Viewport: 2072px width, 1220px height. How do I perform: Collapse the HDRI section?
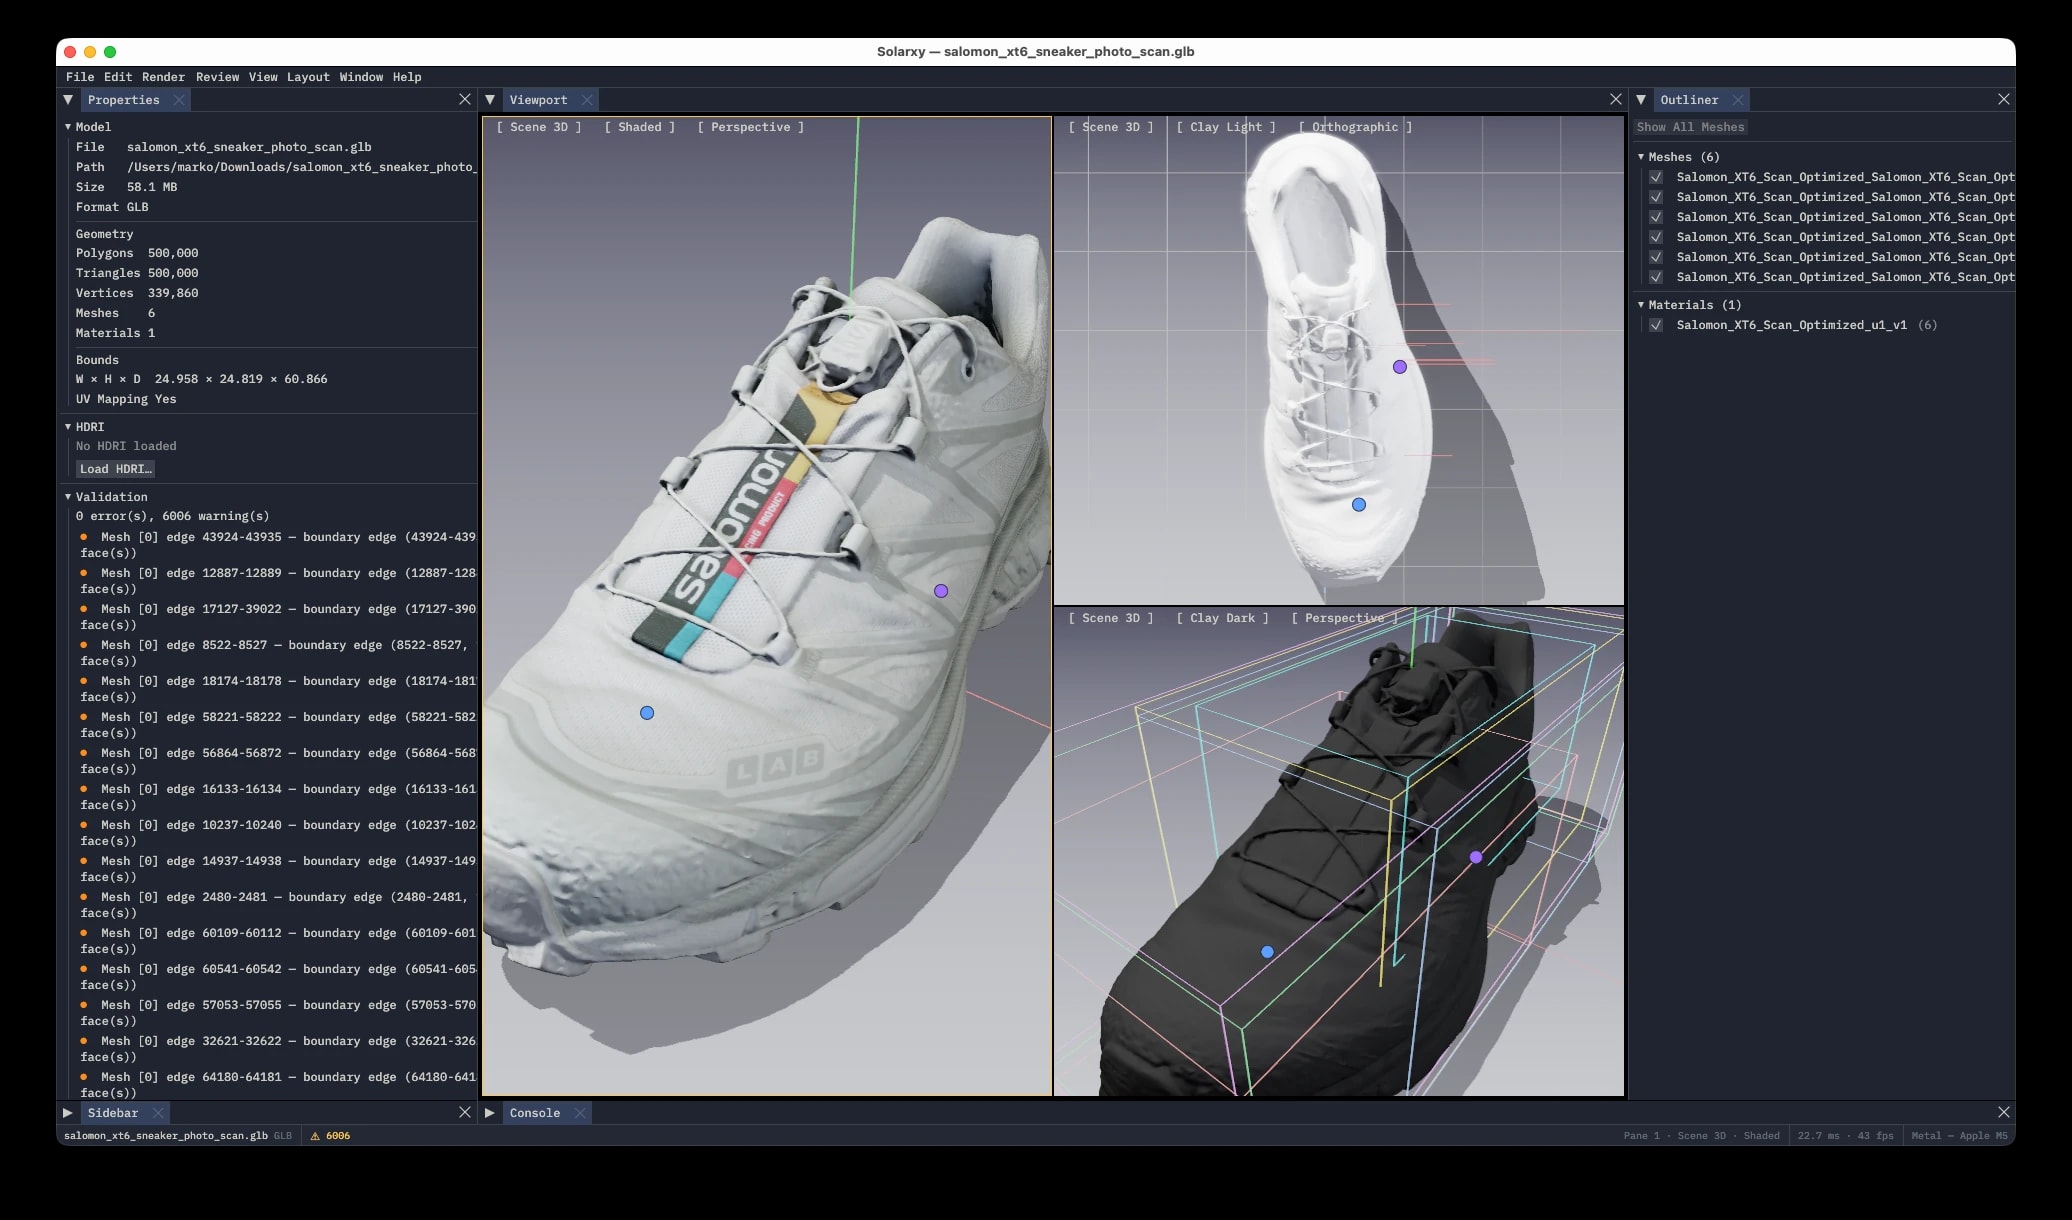tap(68, 427)
